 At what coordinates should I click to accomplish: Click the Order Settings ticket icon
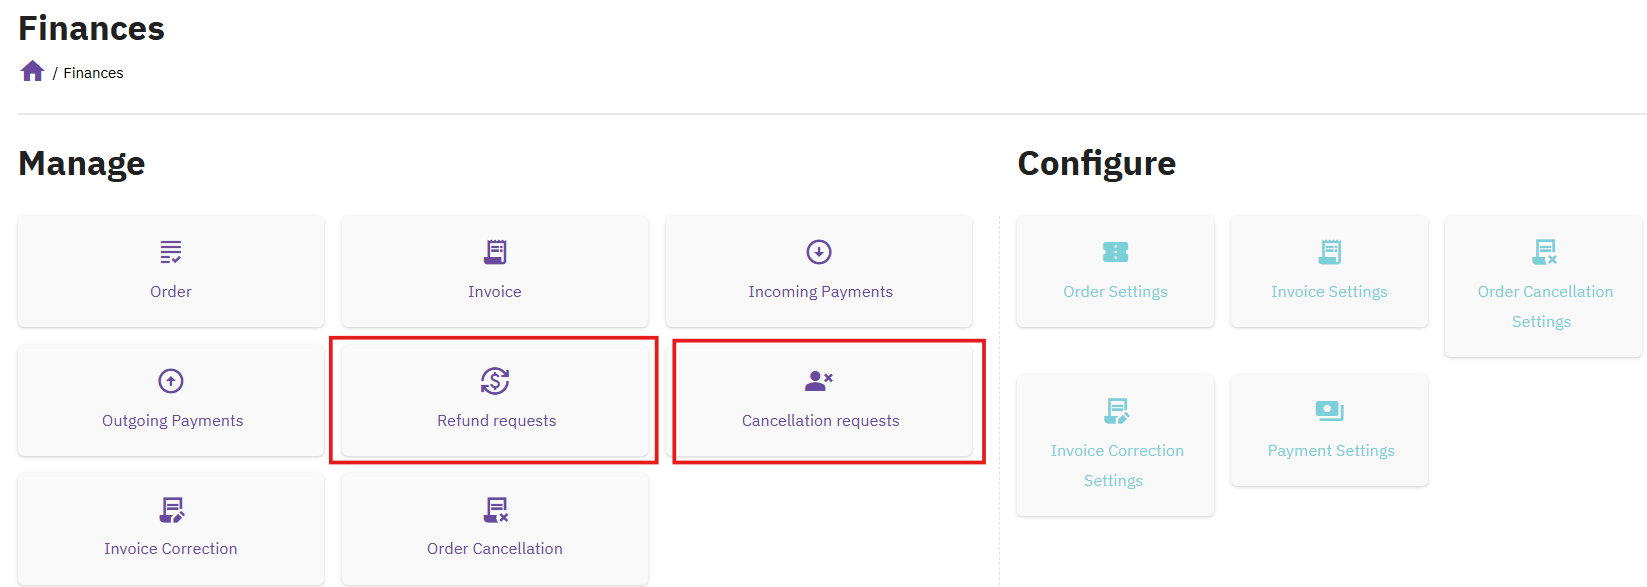[x=1115, y=252]
